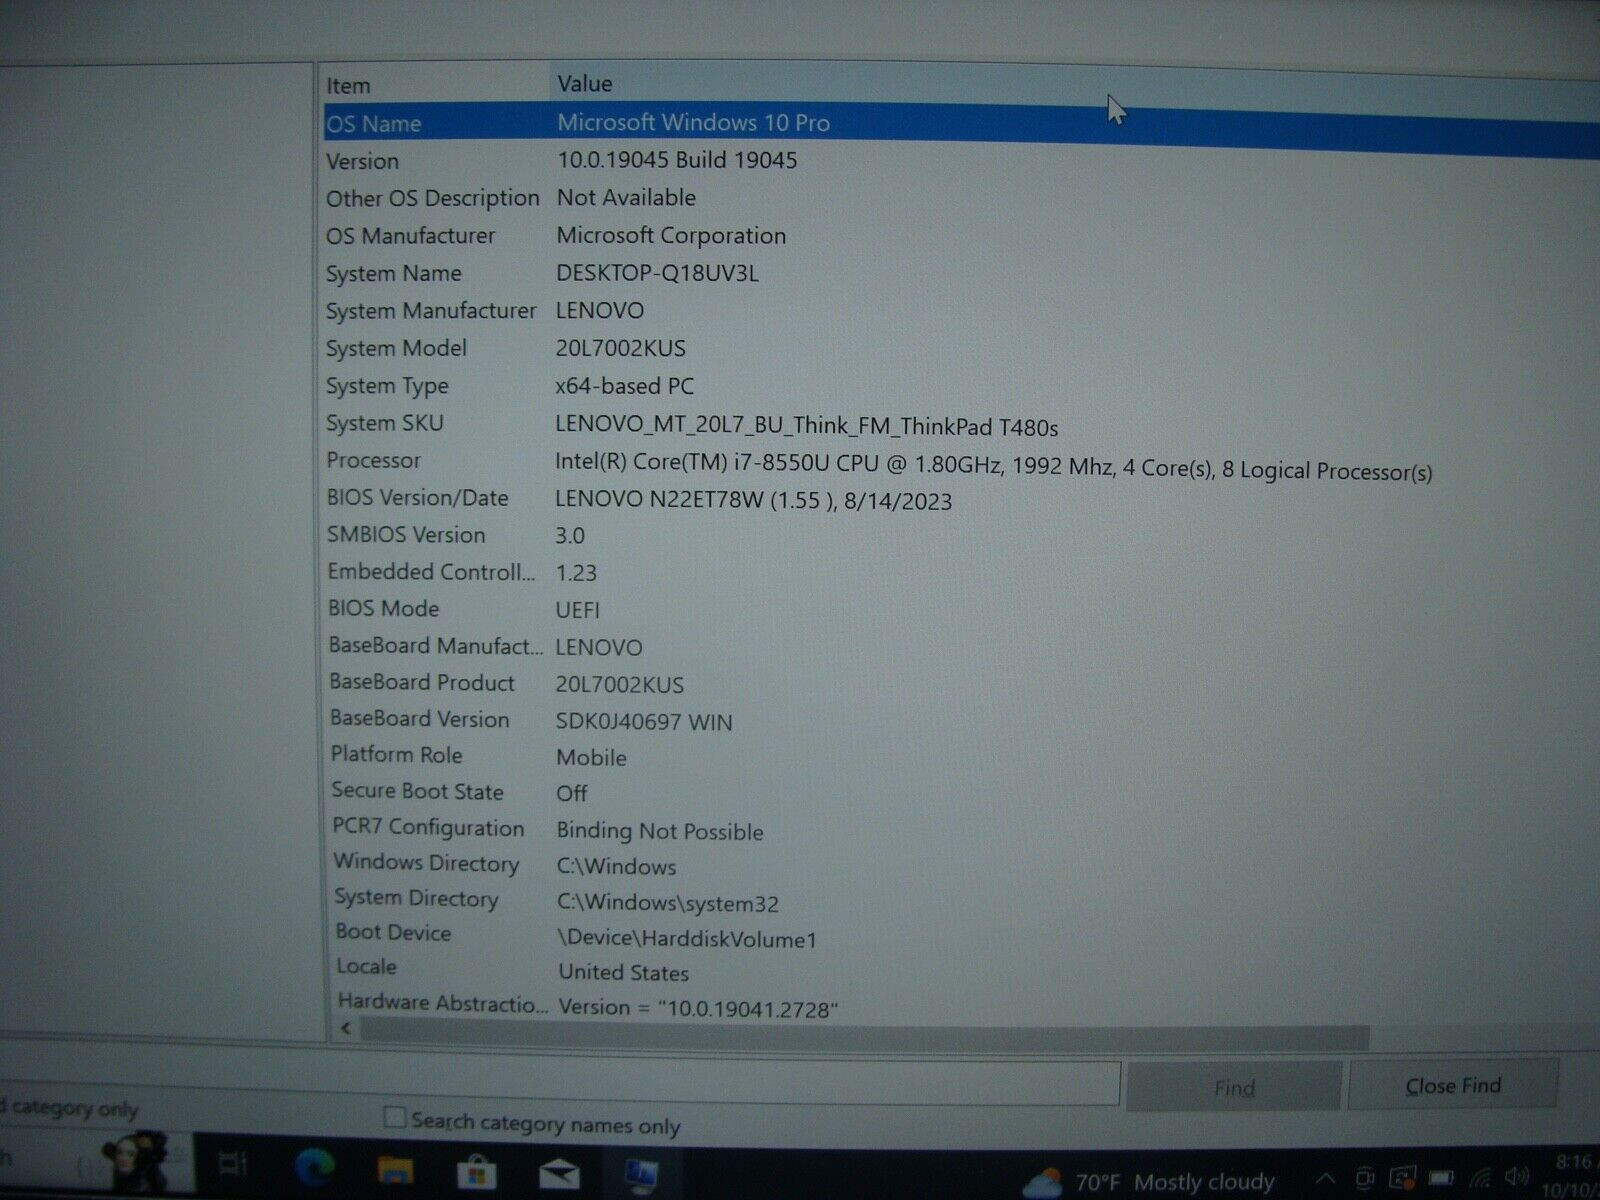Open Microsoft Store from the taskbar
This screenshot has height=1200, width=1600.
point(476,1171)
